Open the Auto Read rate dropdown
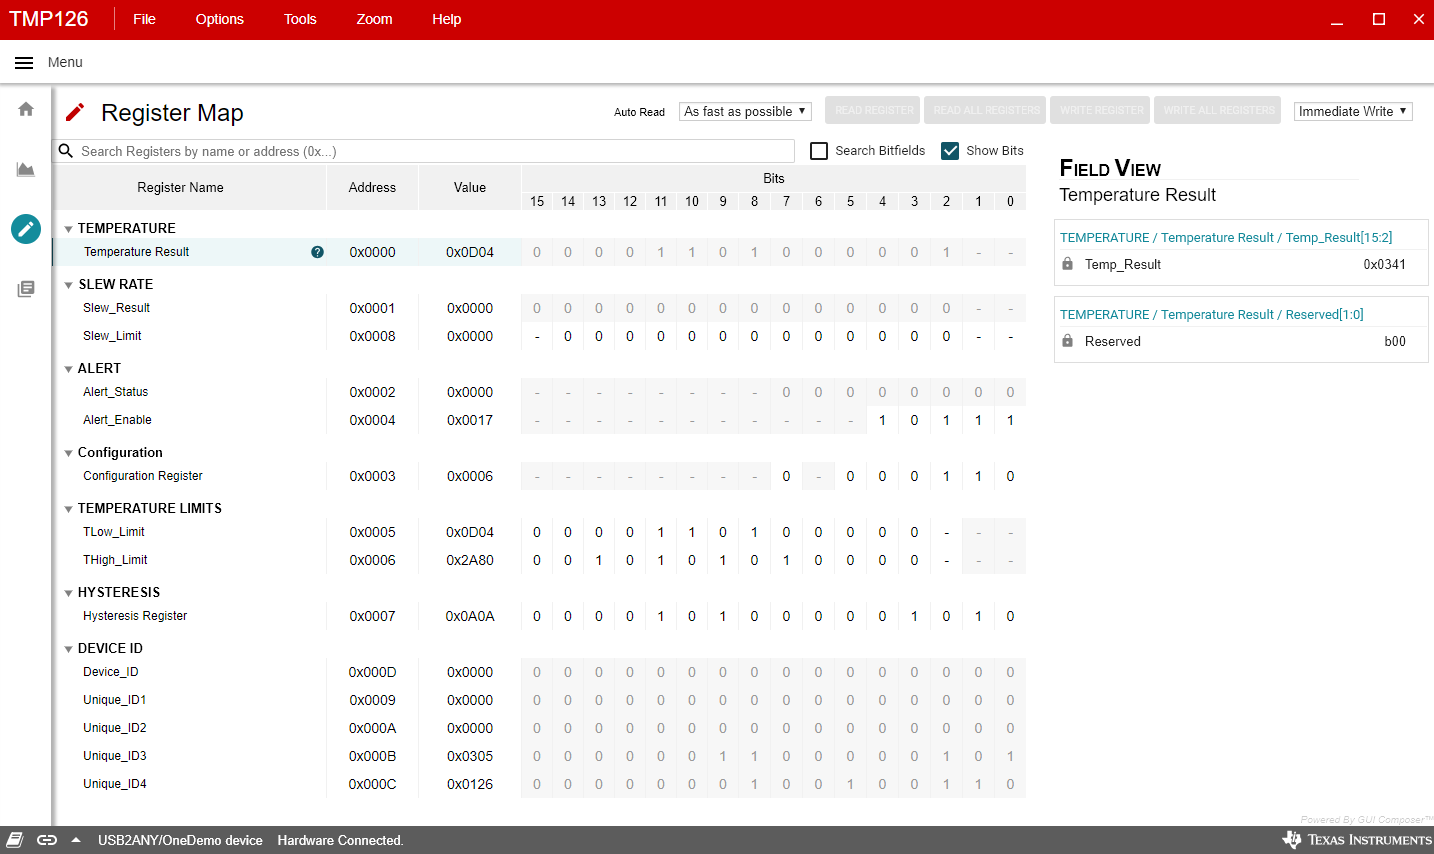Image resolution: width=1434 pixels, height=854 pixels. [745, 111]
